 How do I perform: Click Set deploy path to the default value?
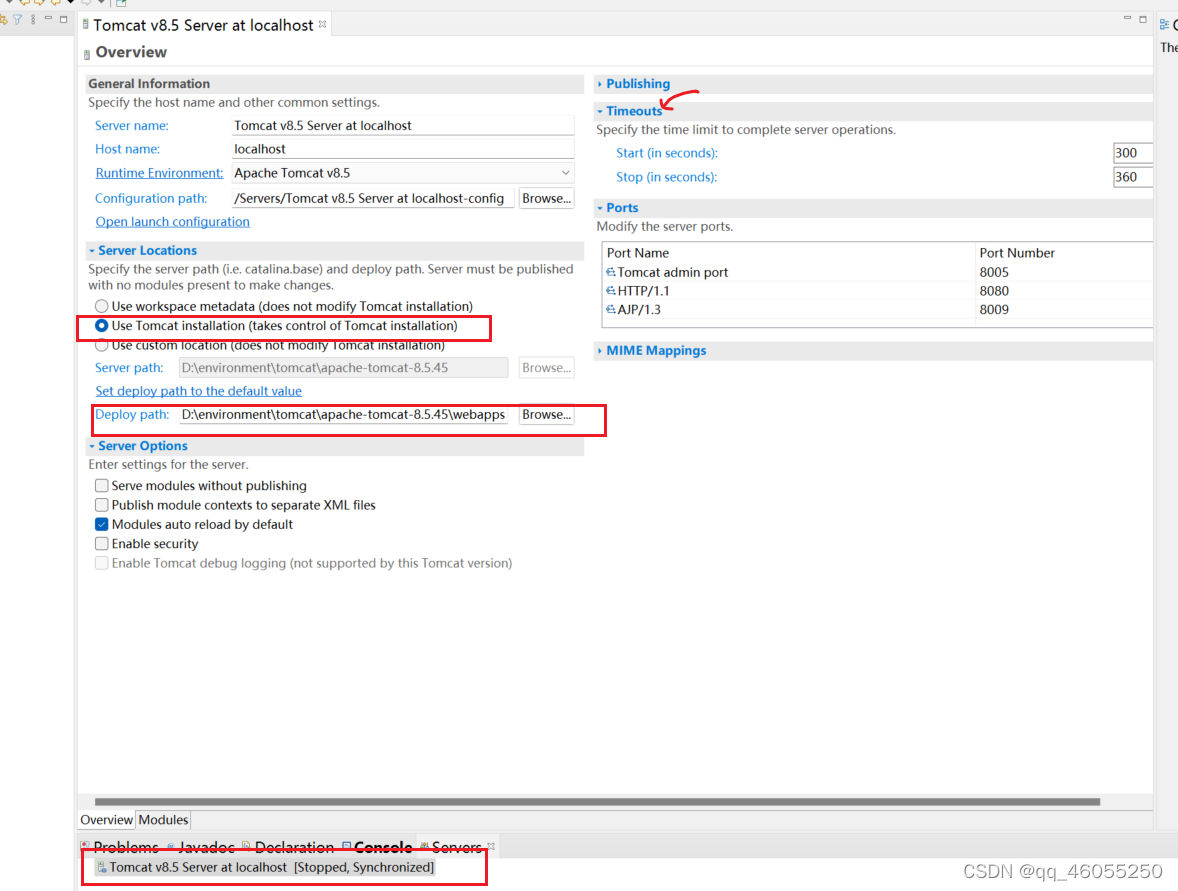(198, 391)
